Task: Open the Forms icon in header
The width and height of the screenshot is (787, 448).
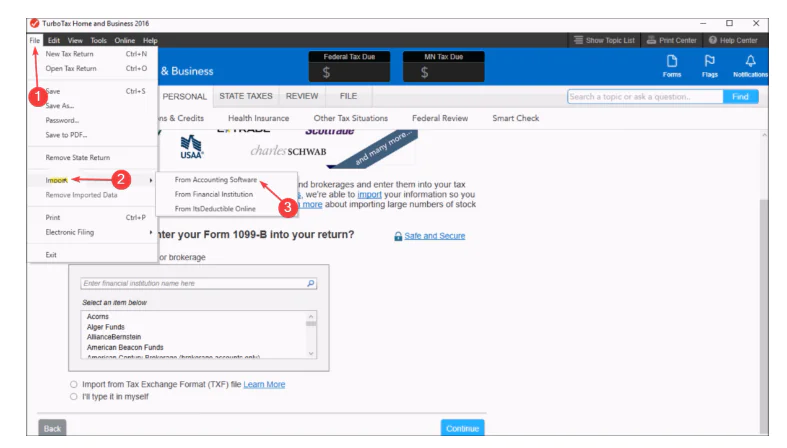Action: (x=672, y=66)
